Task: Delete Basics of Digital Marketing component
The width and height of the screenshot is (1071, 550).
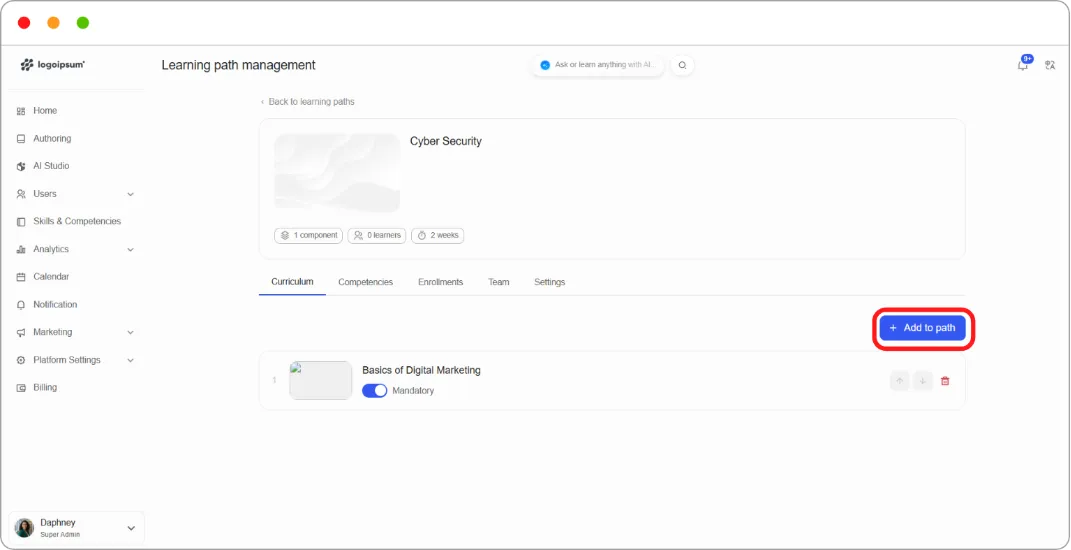Action: (x=945, y=381)
